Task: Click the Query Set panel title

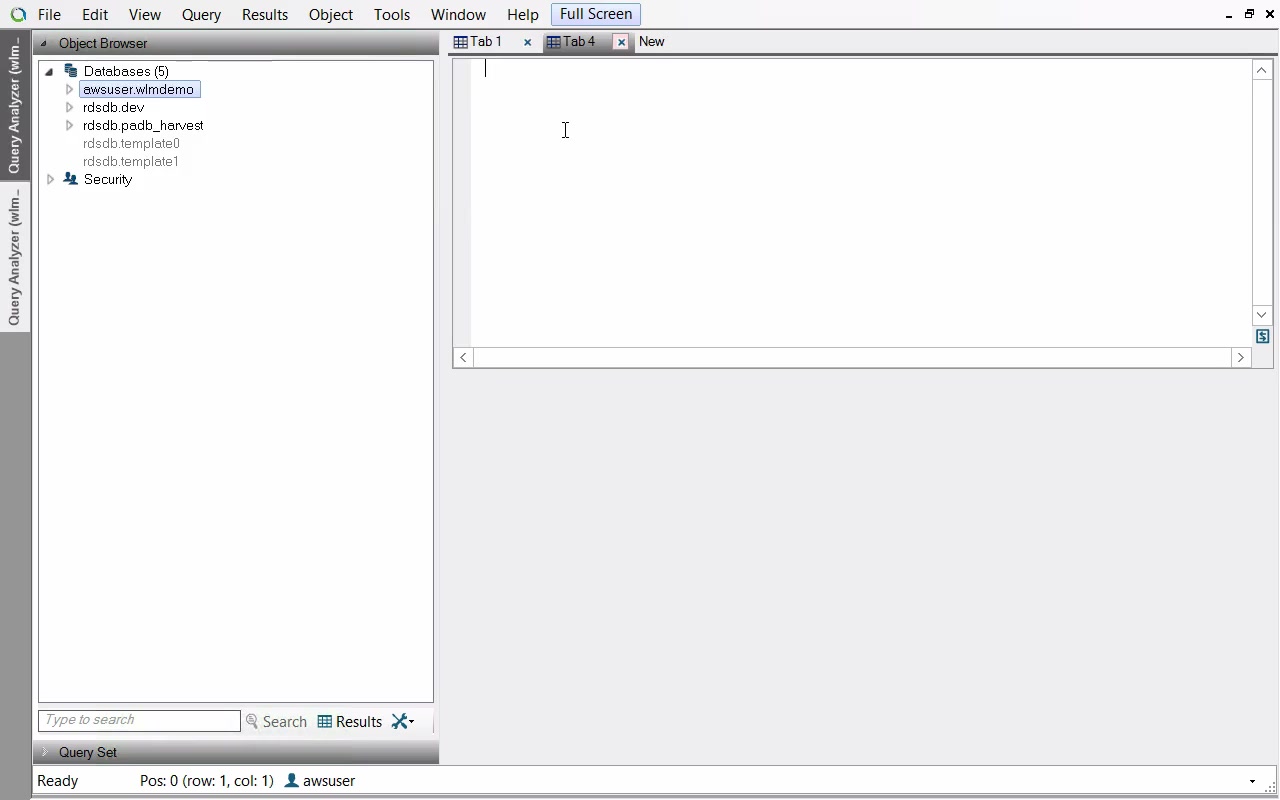Action: click(x=88, y=752)
